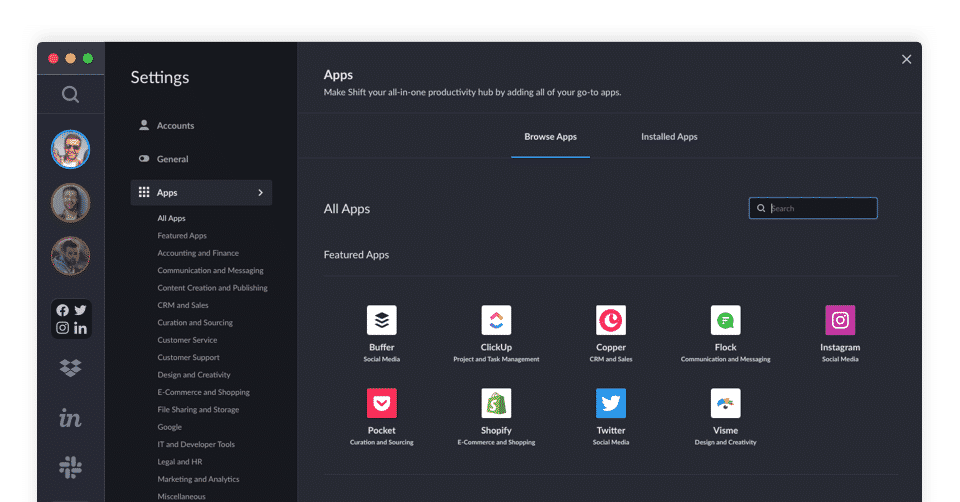Switch to the Browse Apps tab
This screenshot has width=960, height=502.
[550, 137]
